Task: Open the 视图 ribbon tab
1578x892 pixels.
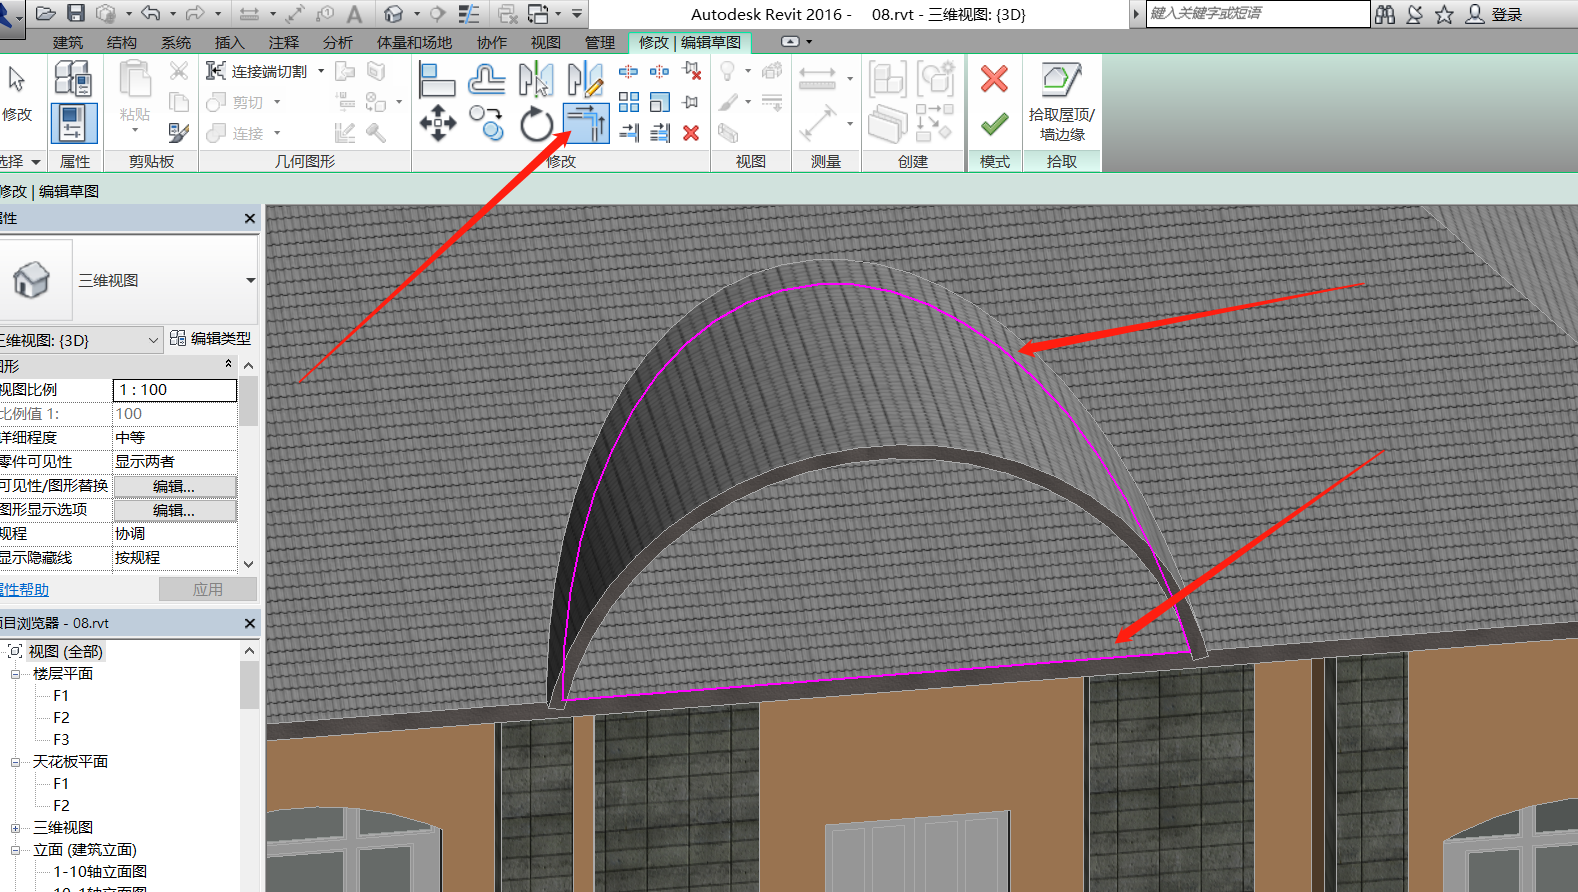Action: click(545, 42)
